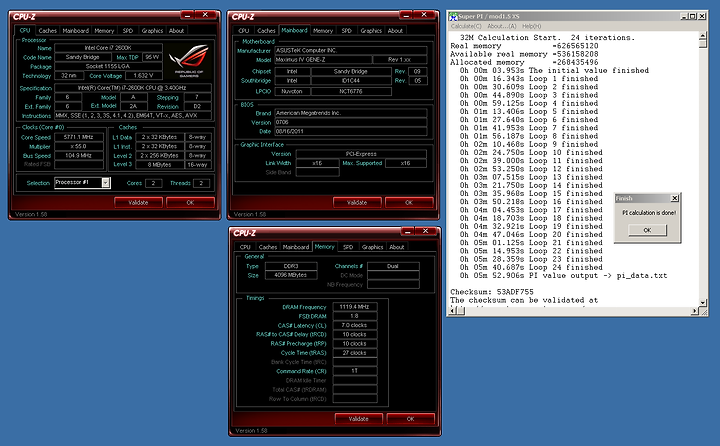Minimize the Super PI window

coord(684,17)
